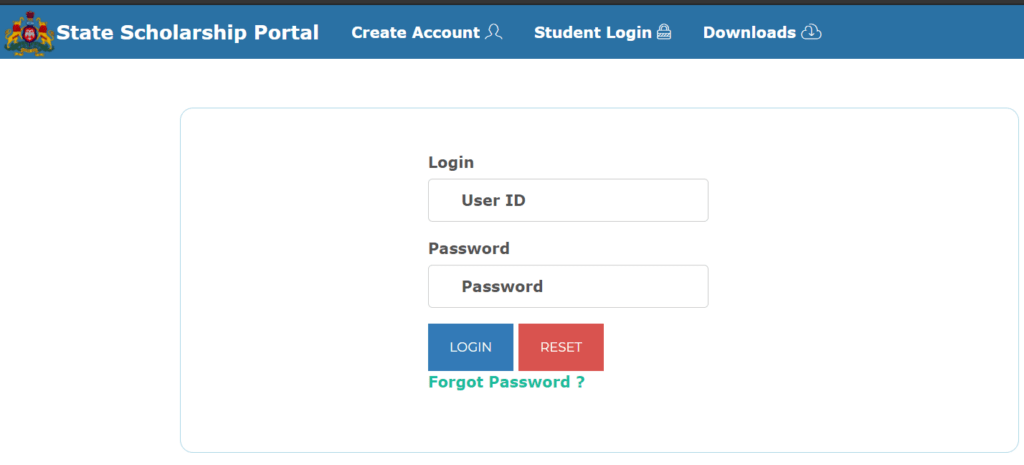The height and width of the screenshot is (465, 1024).
Task: Click the Password label above the password field
Action: pos(469,249)
